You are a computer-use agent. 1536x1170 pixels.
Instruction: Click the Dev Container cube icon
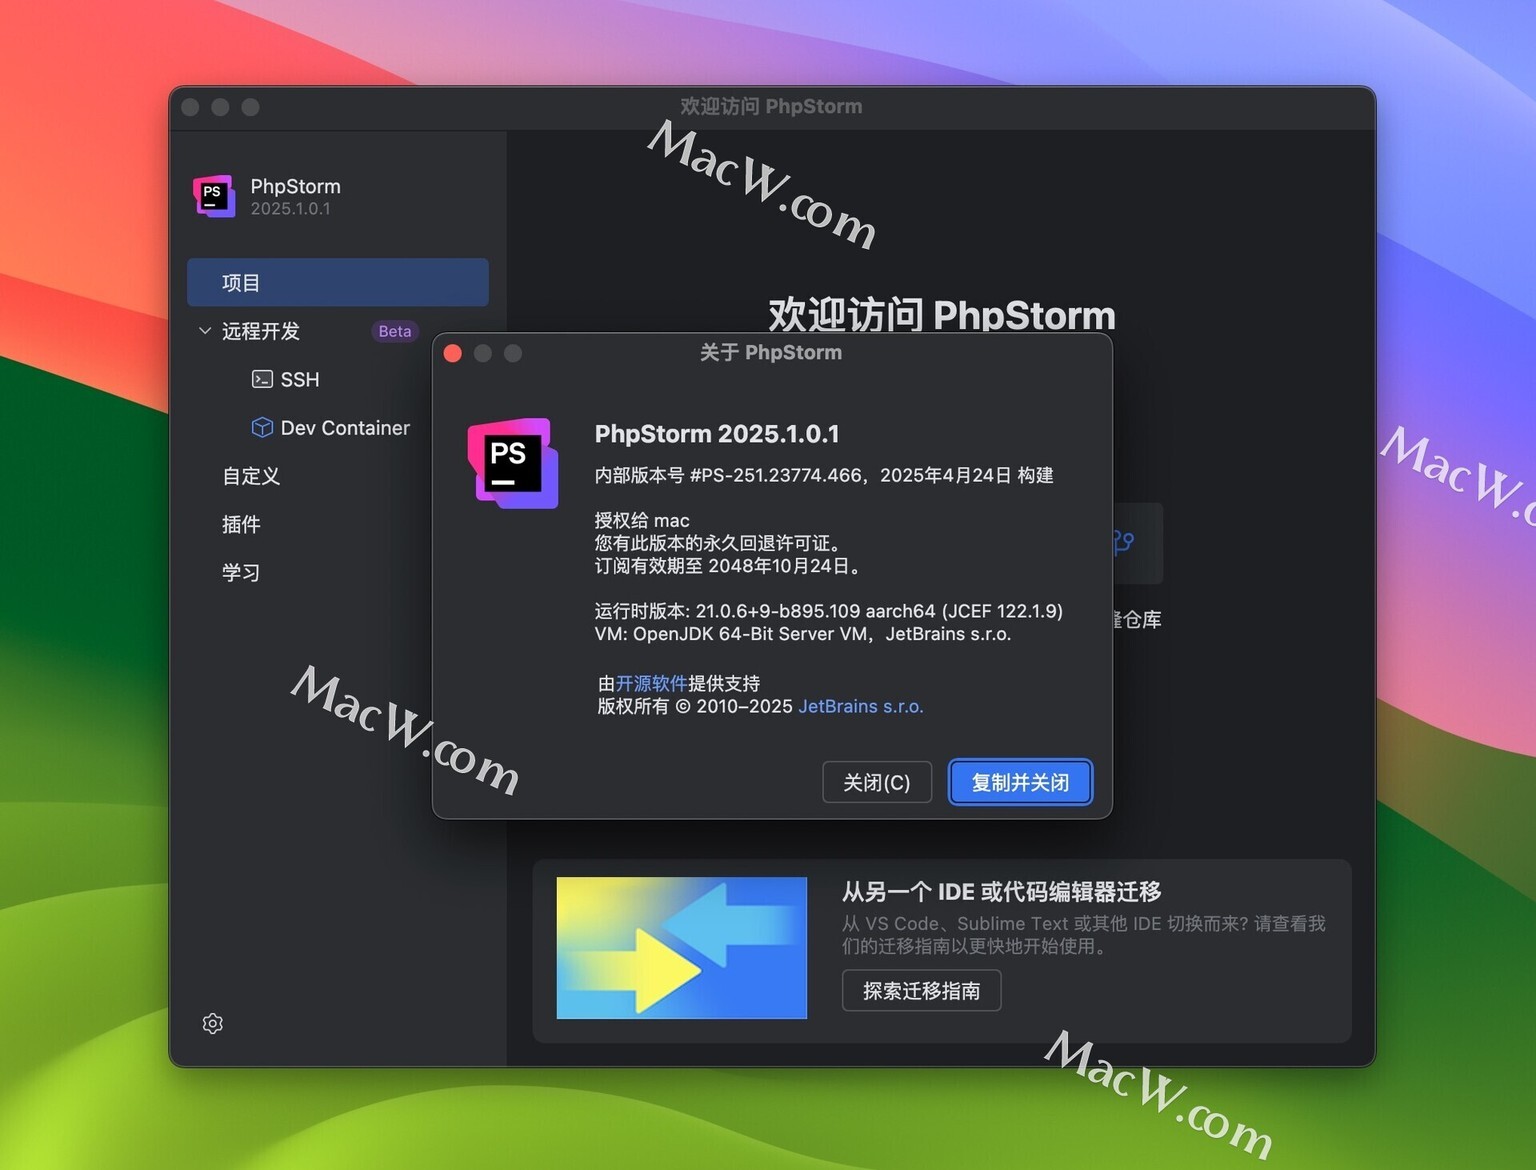pyautogui.click(x=262, y=427)
